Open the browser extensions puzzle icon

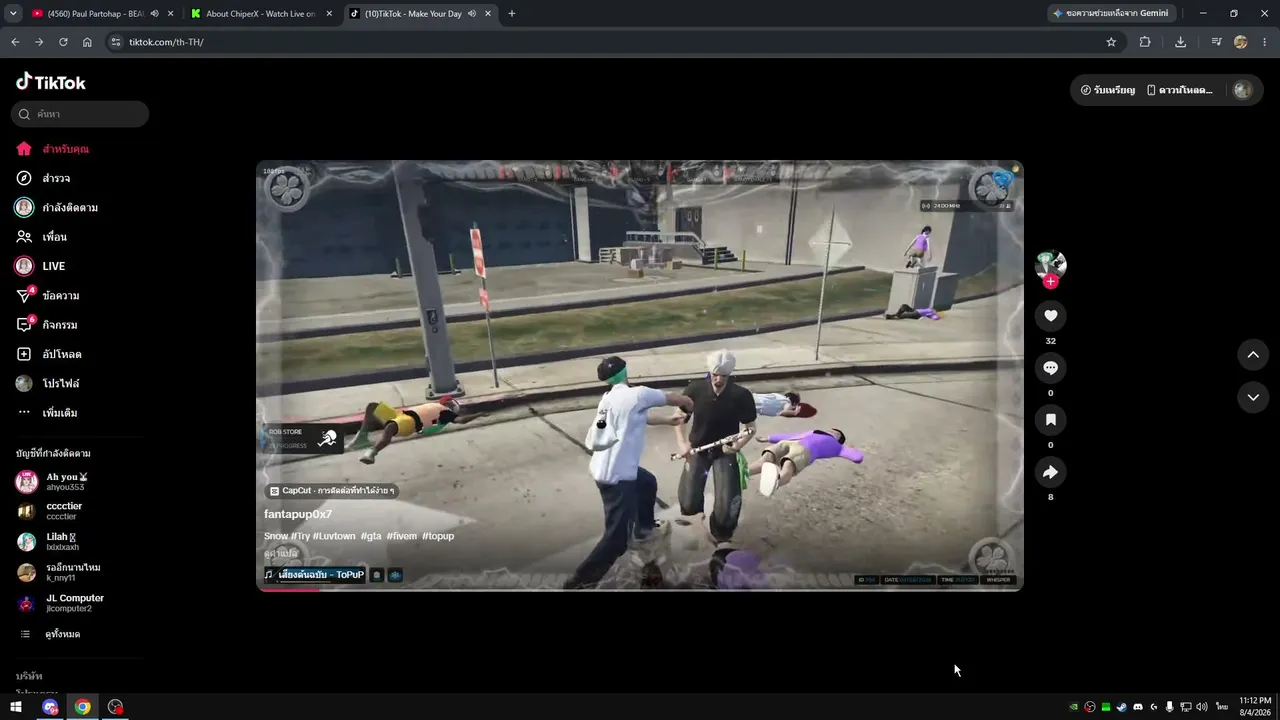click(x=1145, y=42)
